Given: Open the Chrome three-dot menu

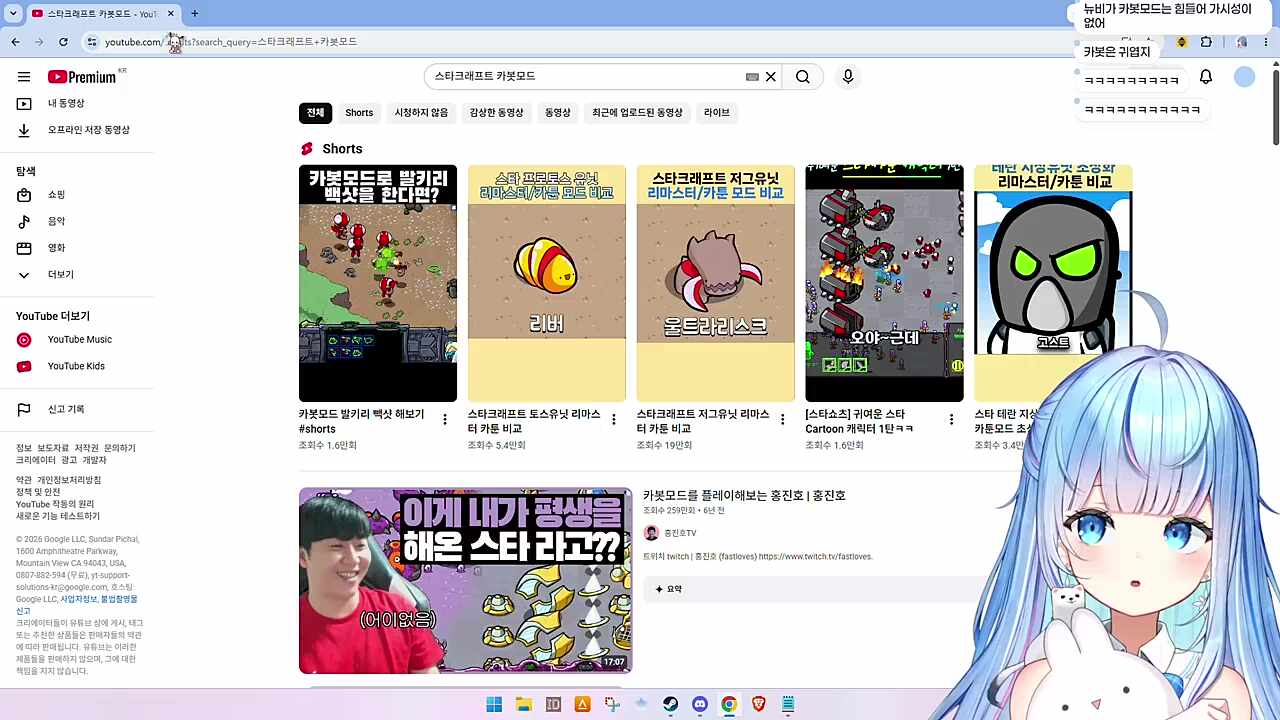Looking at the screenshot, I should point(1268,42).
